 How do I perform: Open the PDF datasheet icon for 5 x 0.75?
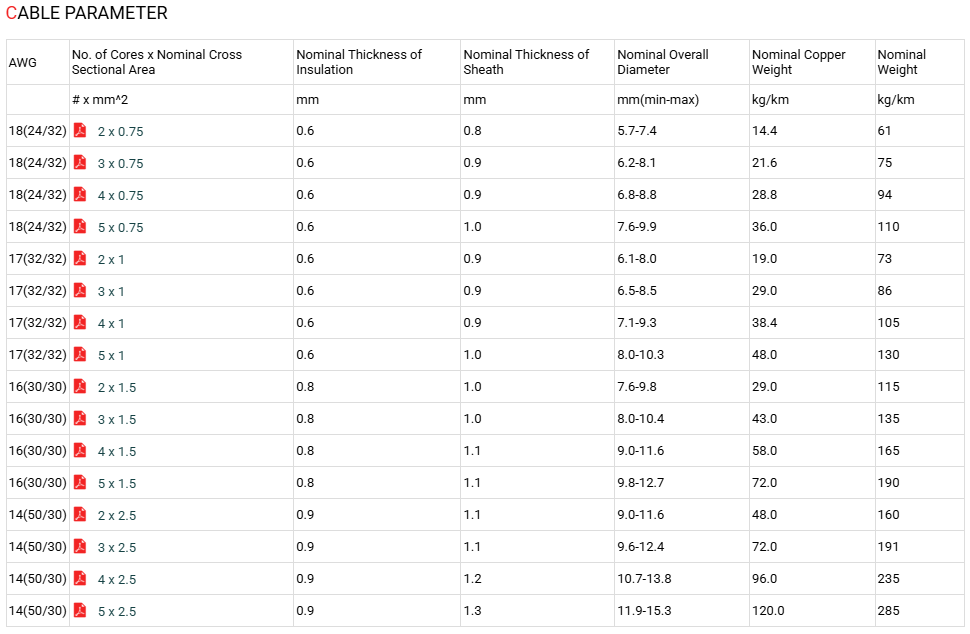pos(80,226)
